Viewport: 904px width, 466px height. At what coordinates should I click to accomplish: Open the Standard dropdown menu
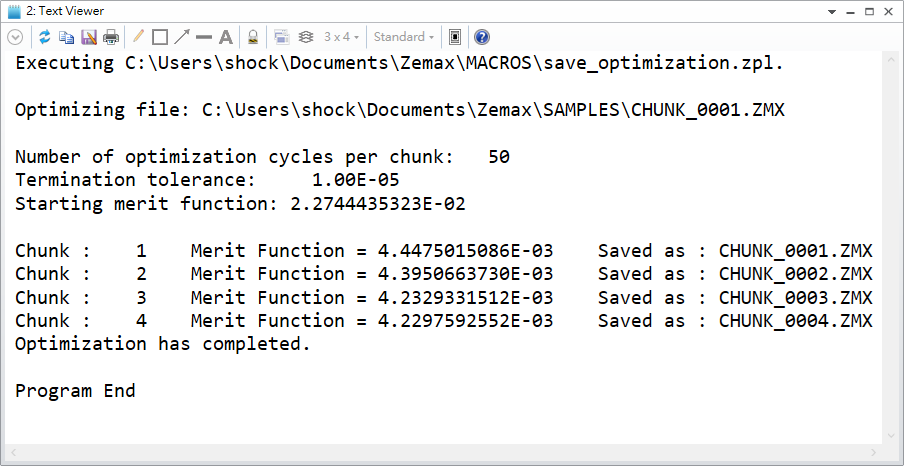(403, 37)
